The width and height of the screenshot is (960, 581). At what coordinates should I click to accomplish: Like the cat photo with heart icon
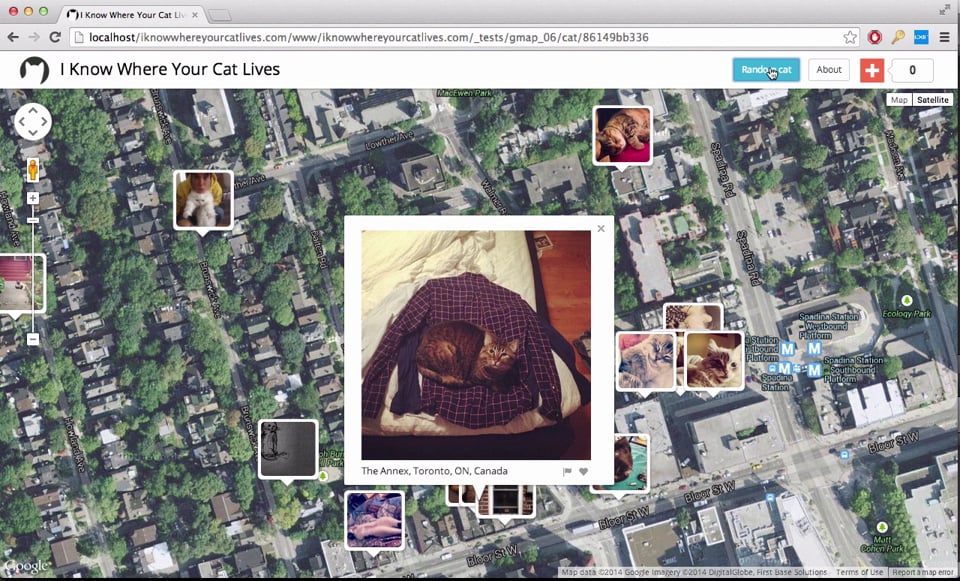point(583,471)
